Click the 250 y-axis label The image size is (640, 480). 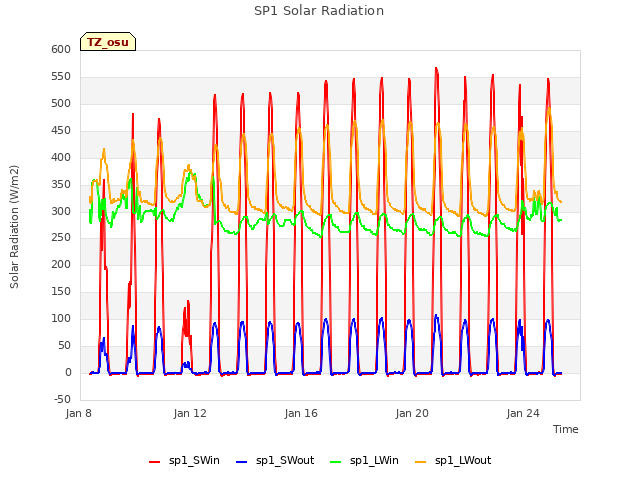click(x=61, y=238)
